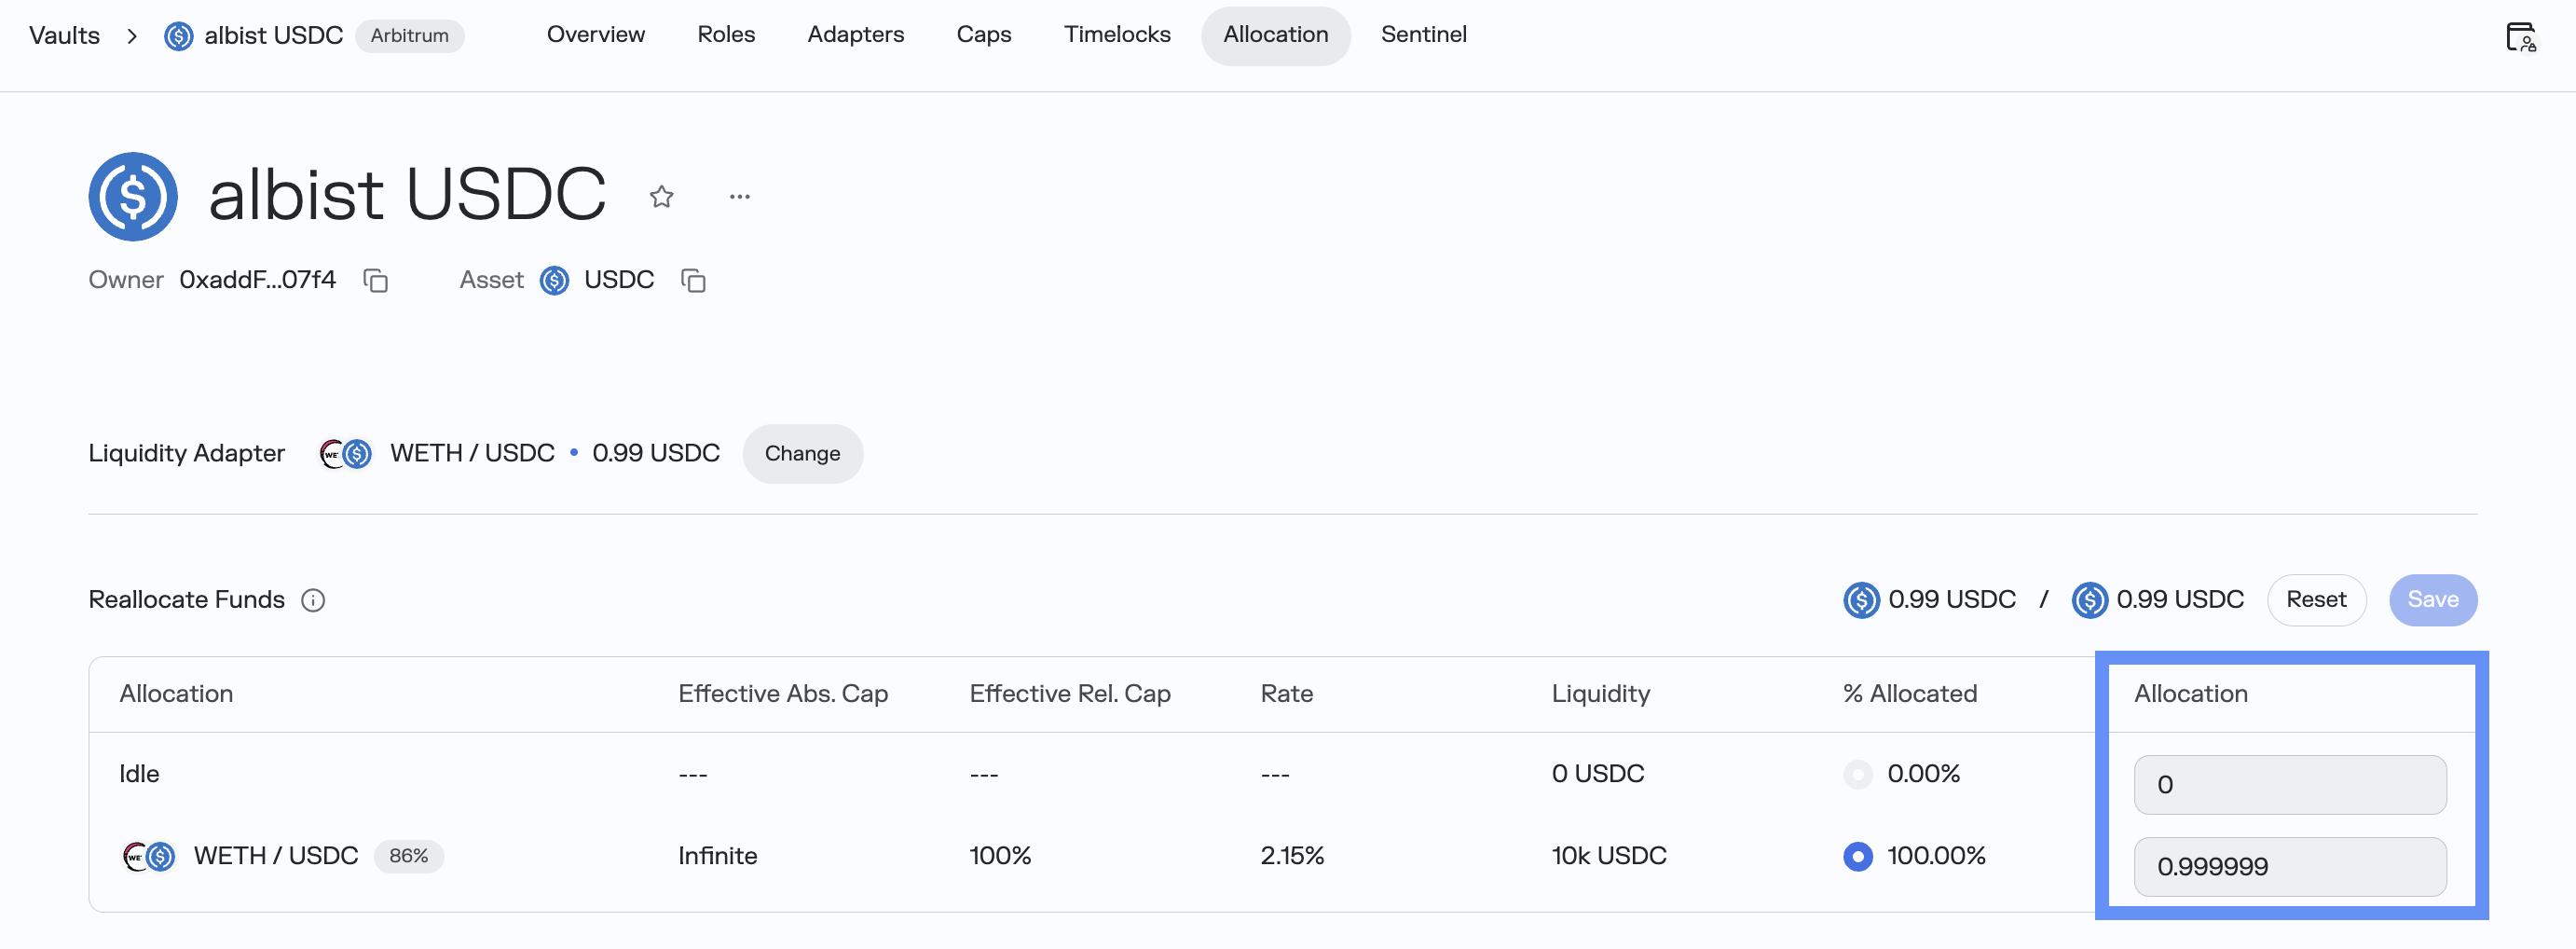2576x949 pixels.
Task: Open the wallet access panel icon top right
Action: click(x=2524, y=37)
